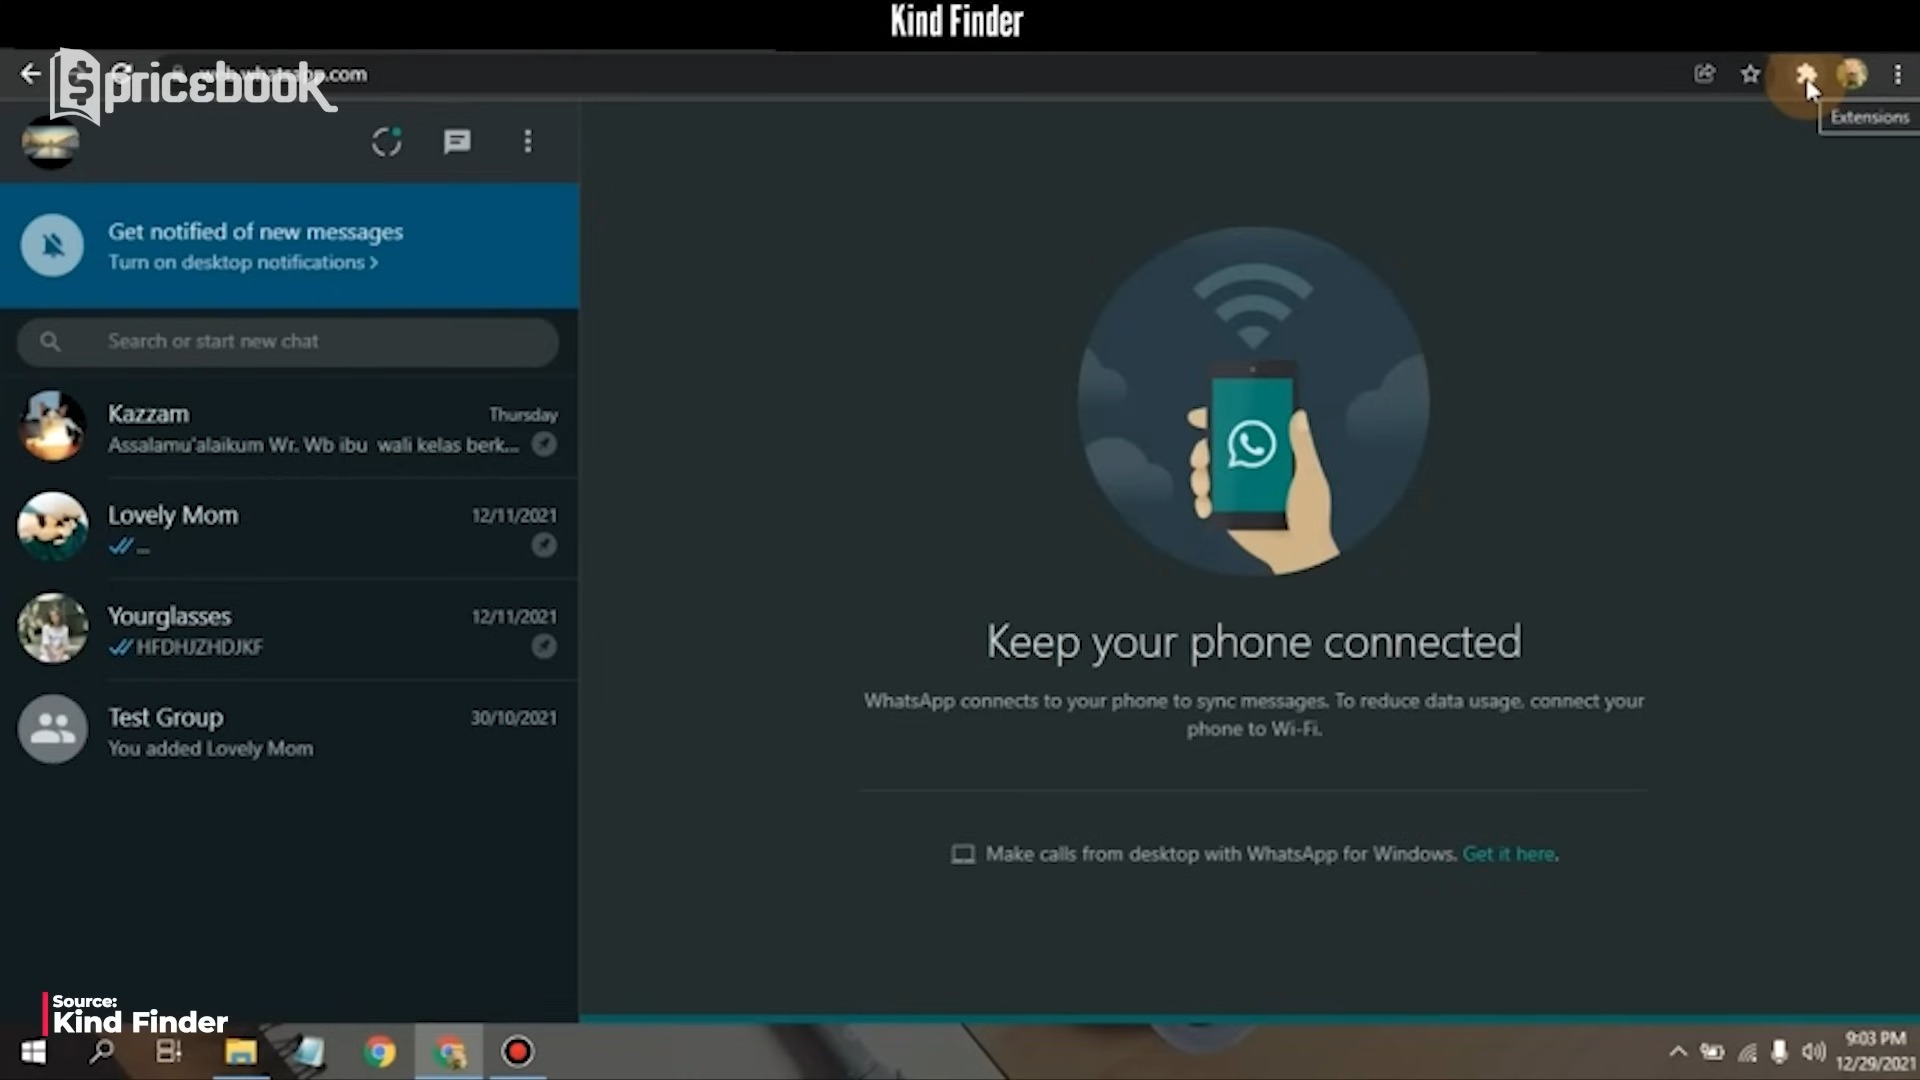Viewport: 1920px width, 1080px height.
Task: Click the laptop icon beside Make calls text
Action: [963, 854]
